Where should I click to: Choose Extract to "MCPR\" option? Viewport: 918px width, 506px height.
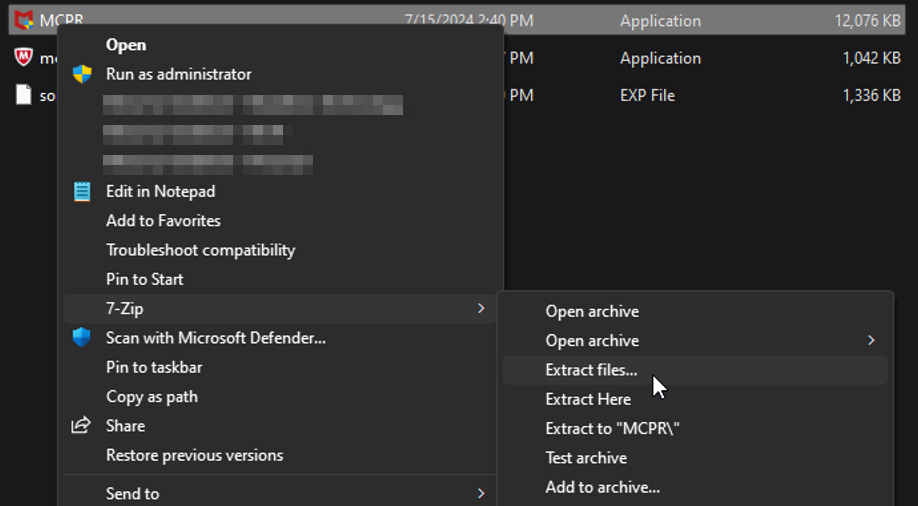point(612,428)
